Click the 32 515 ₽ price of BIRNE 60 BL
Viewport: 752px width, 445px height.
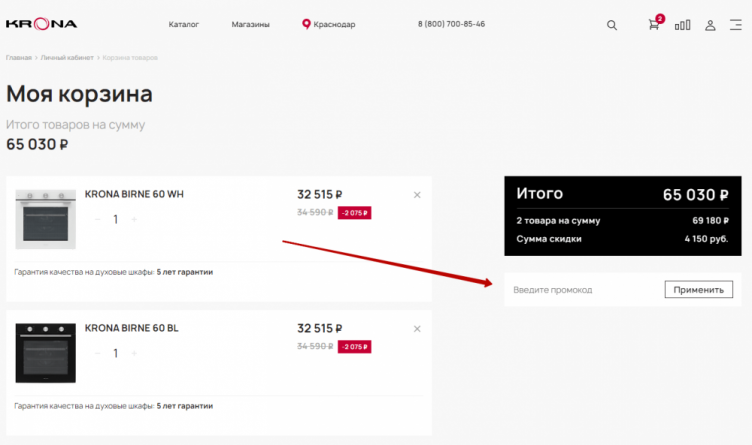[x=319, y=328]
